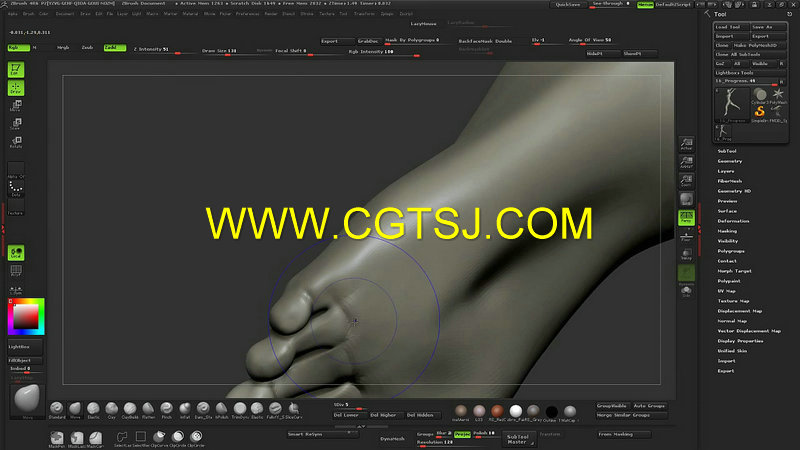The height and width of the screenshot is (450, 800).
Task: Pick the Flatten brush icon
Action: point(148,409)
